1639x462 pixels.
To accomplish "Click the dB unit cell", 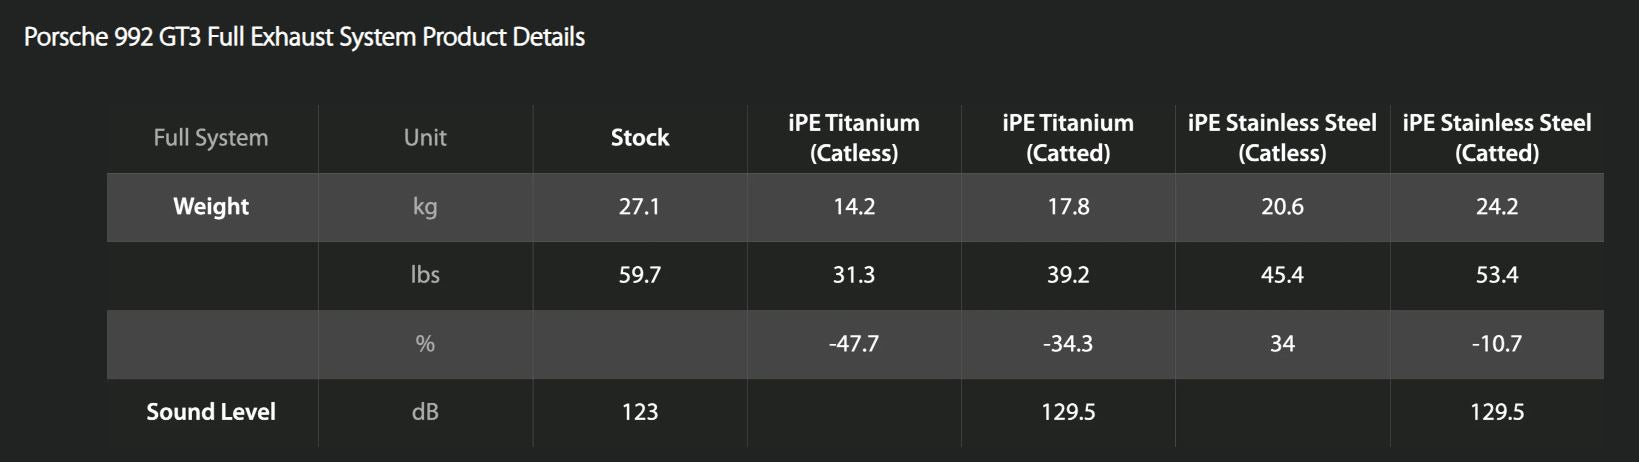I will pyautogui.click(x=425, y=412).
